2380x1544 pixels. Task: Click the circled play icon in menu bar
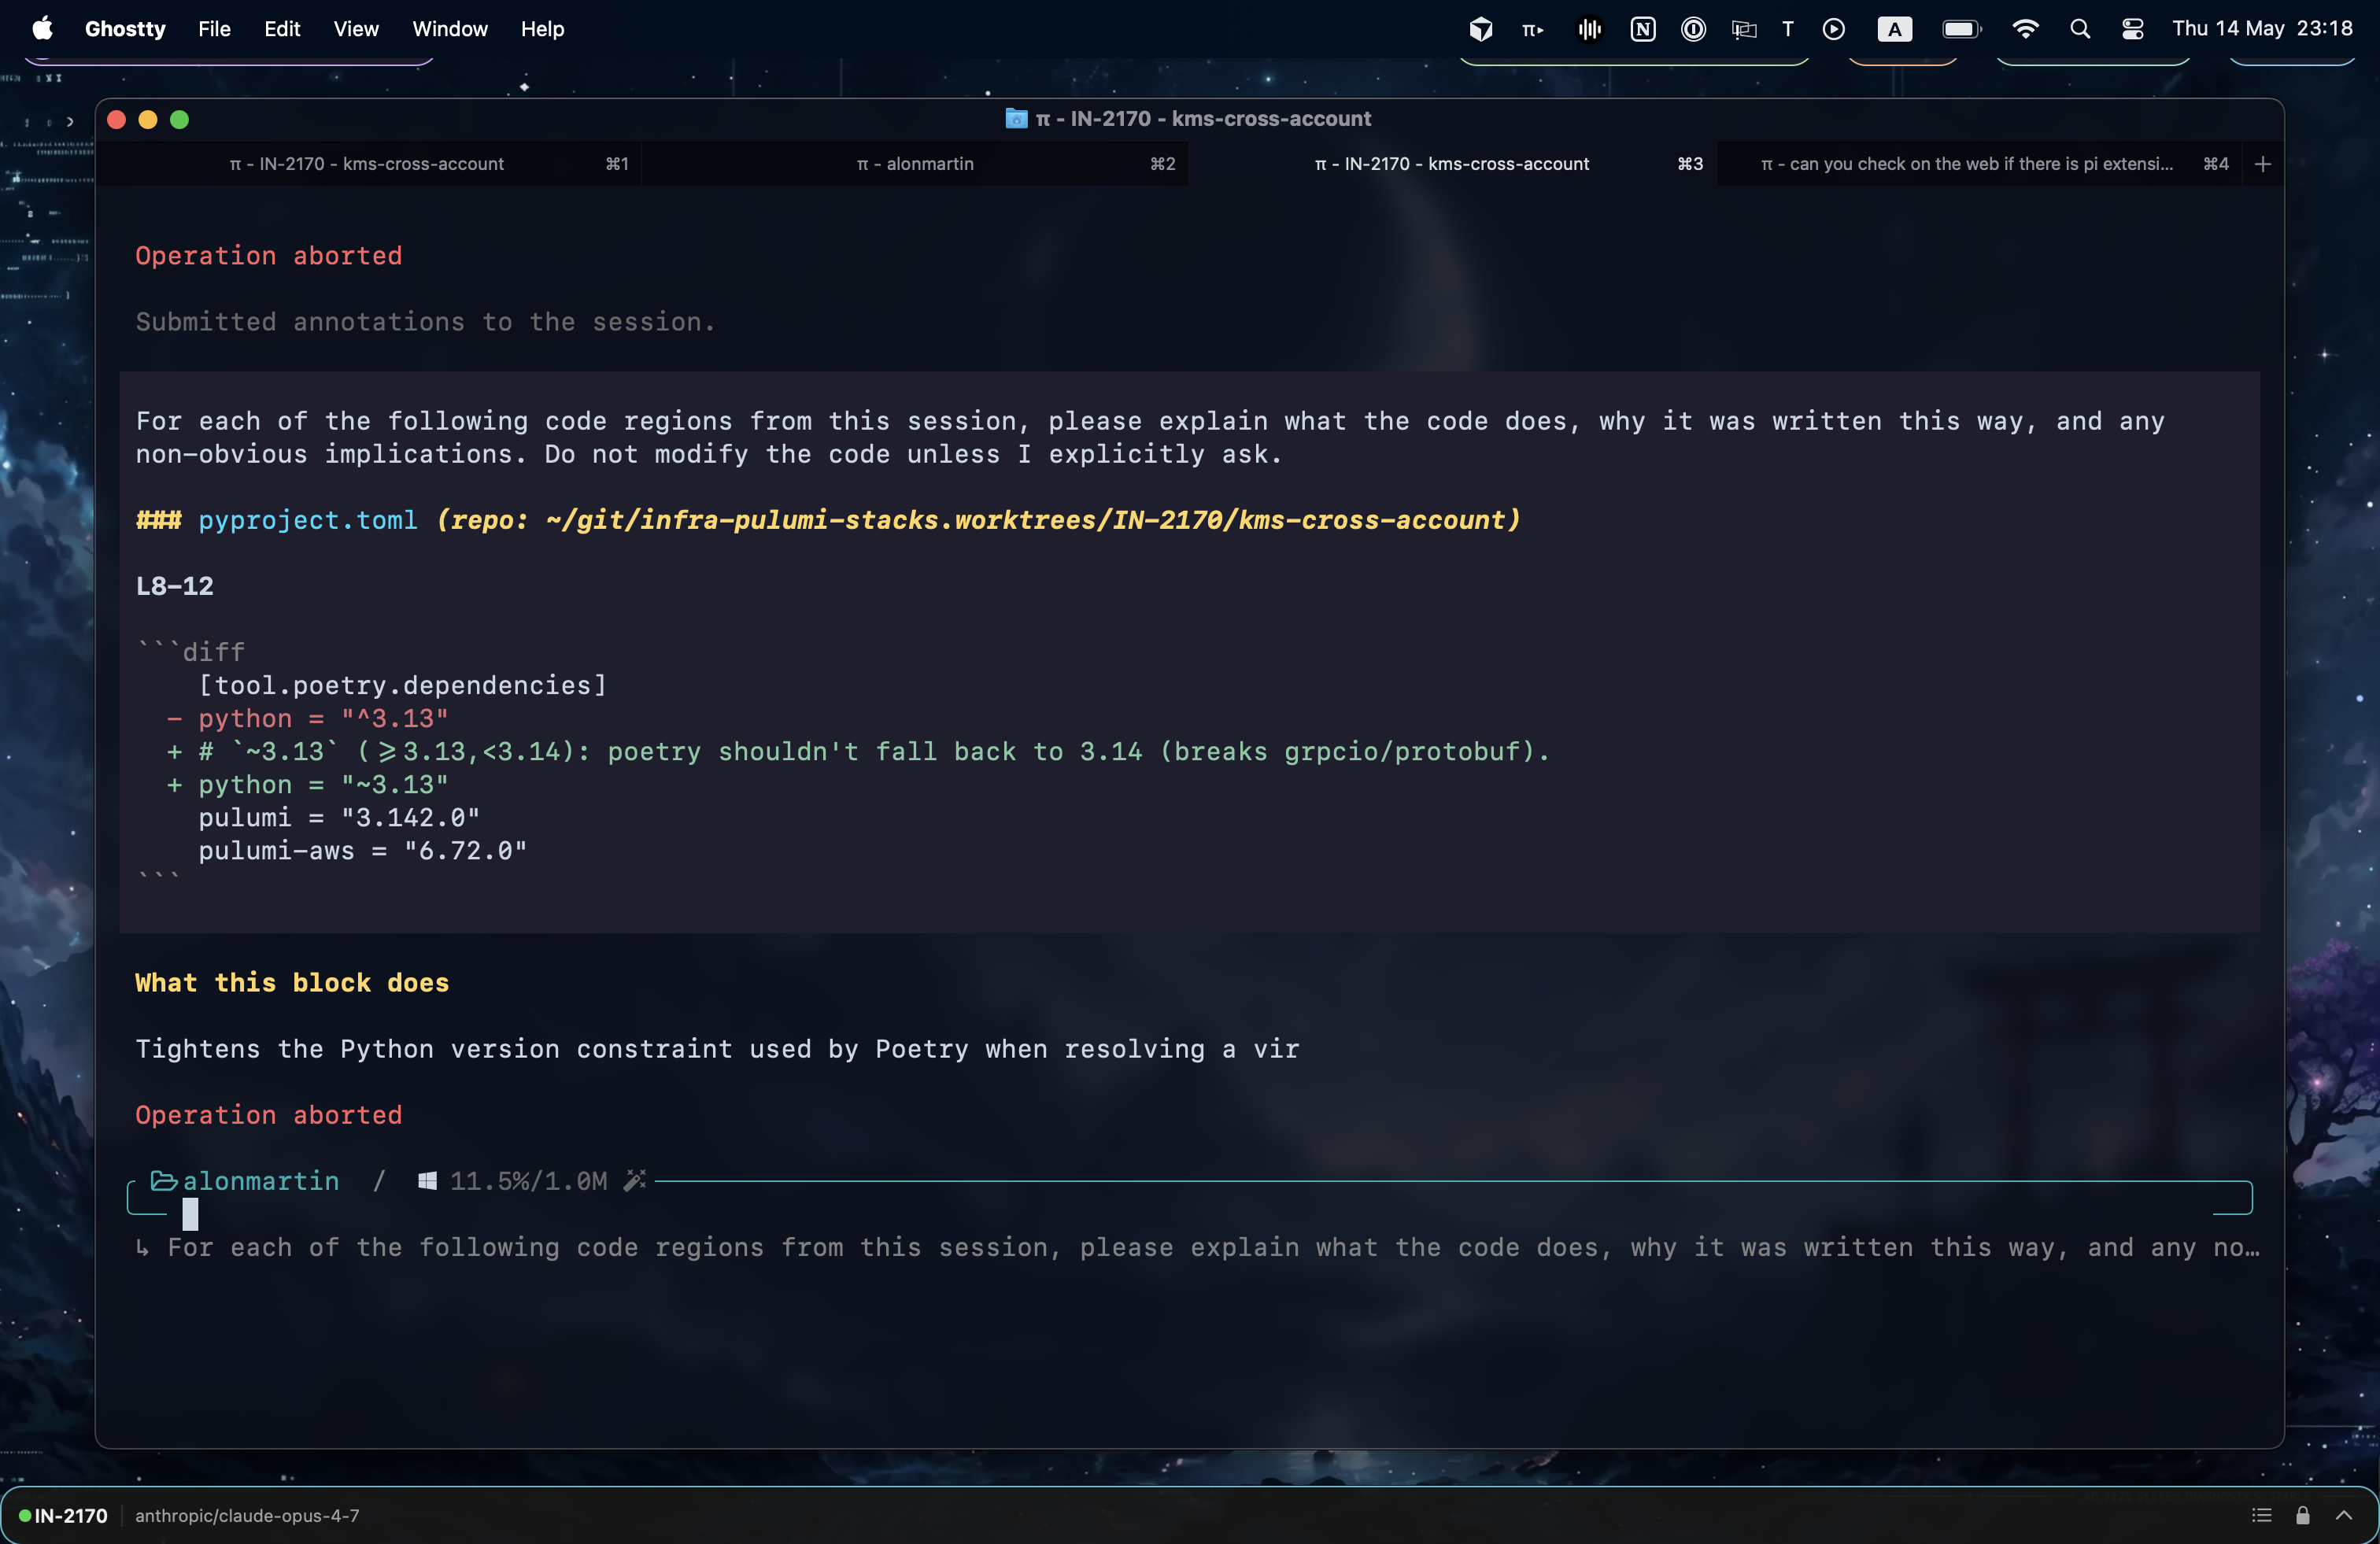coord(1834,29)
